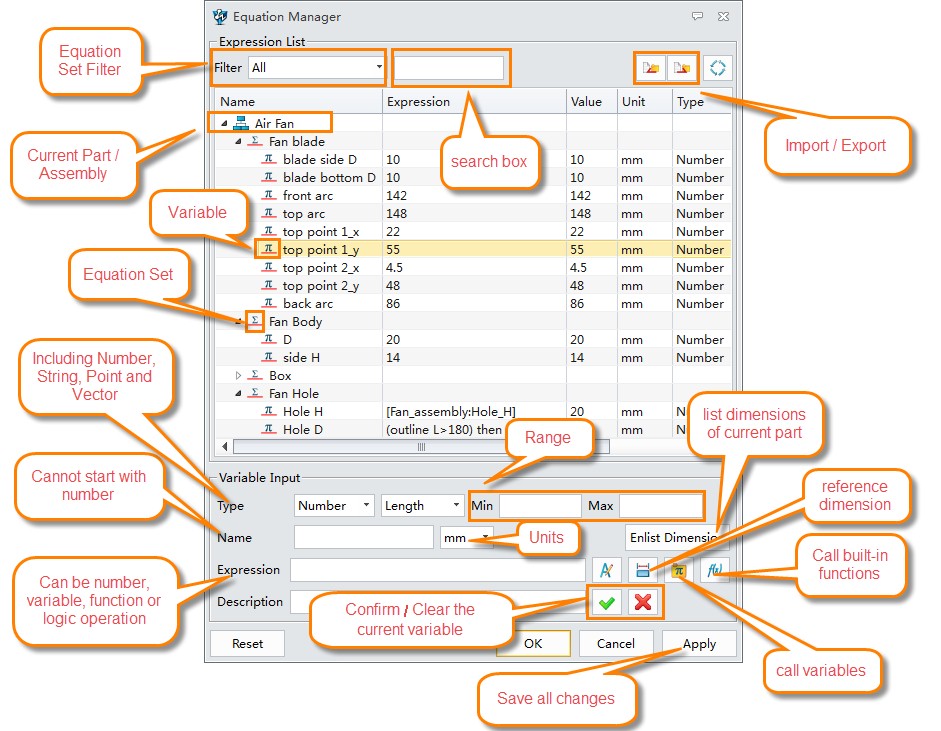Collapse the Fan blade equation set

point(239,142)
